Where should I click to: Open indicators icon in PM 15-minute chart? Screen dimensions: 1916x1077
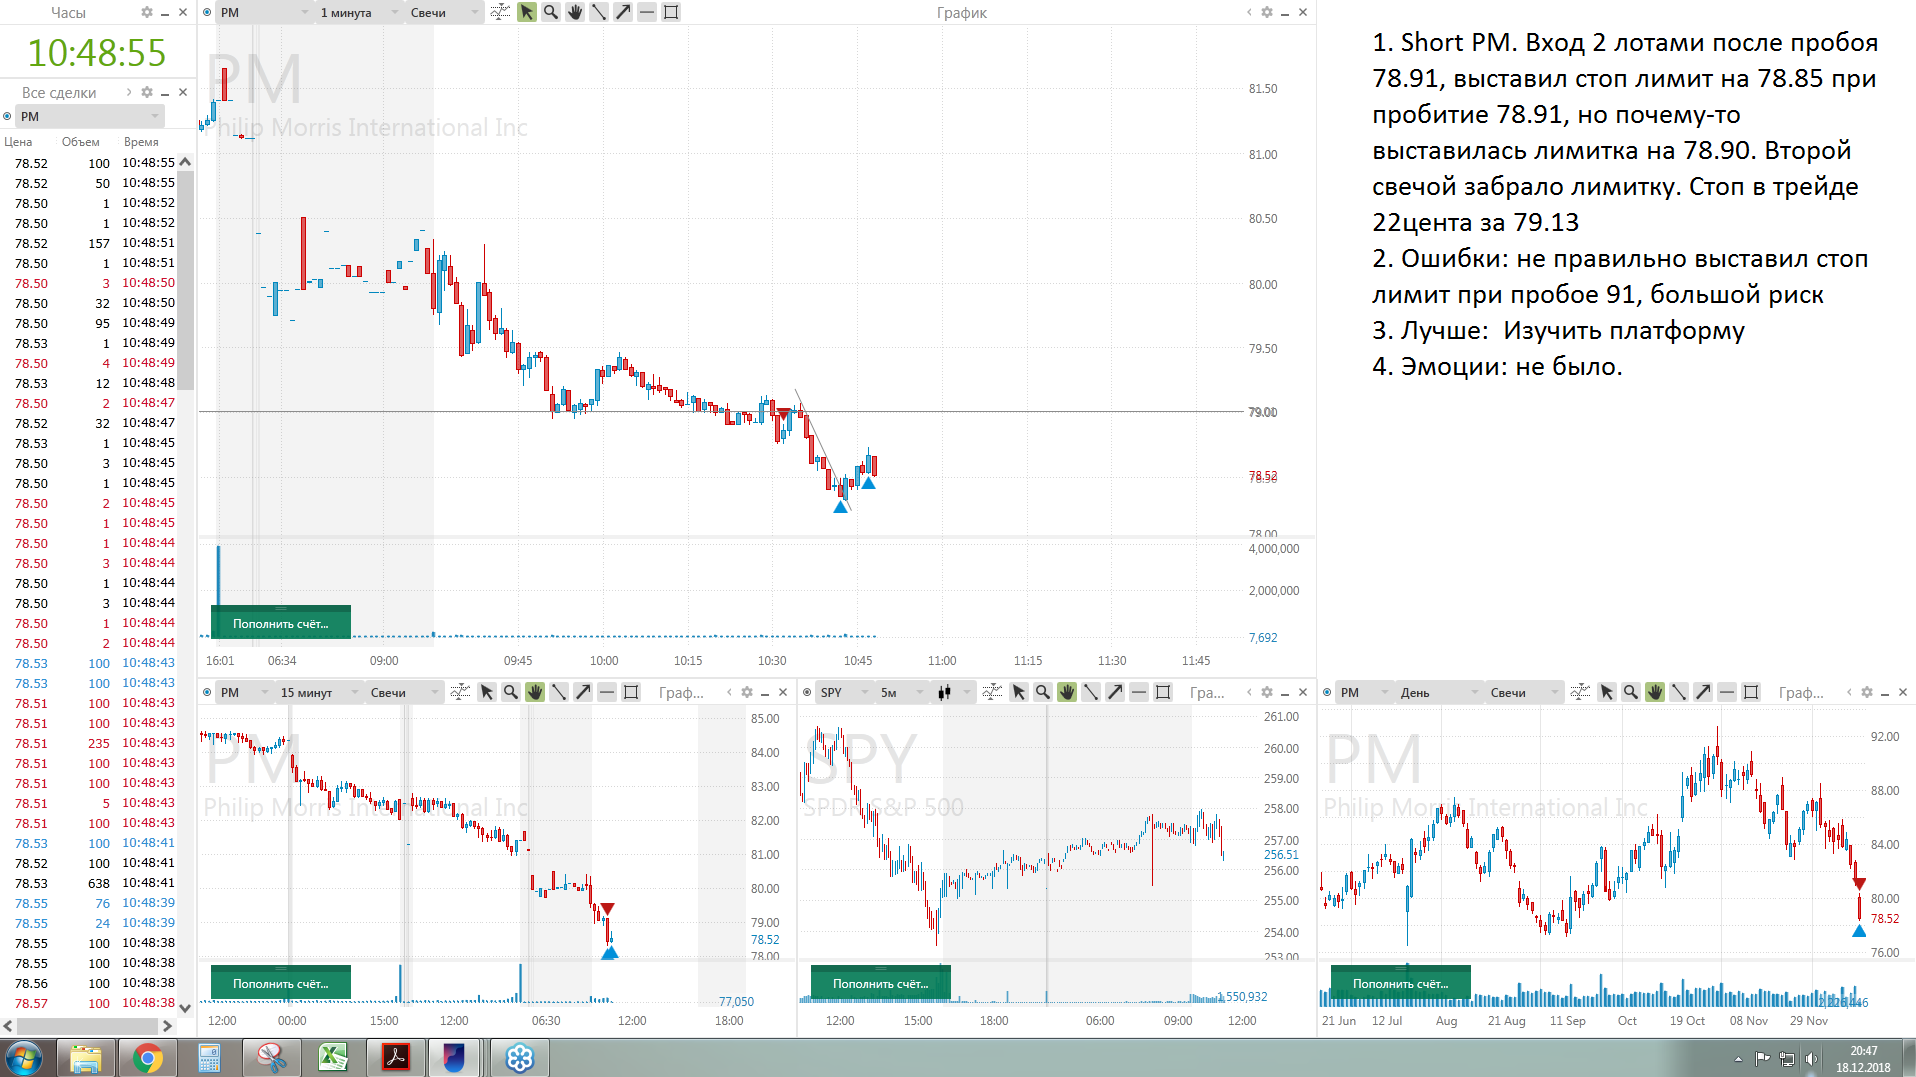click(x=460, y=692)
